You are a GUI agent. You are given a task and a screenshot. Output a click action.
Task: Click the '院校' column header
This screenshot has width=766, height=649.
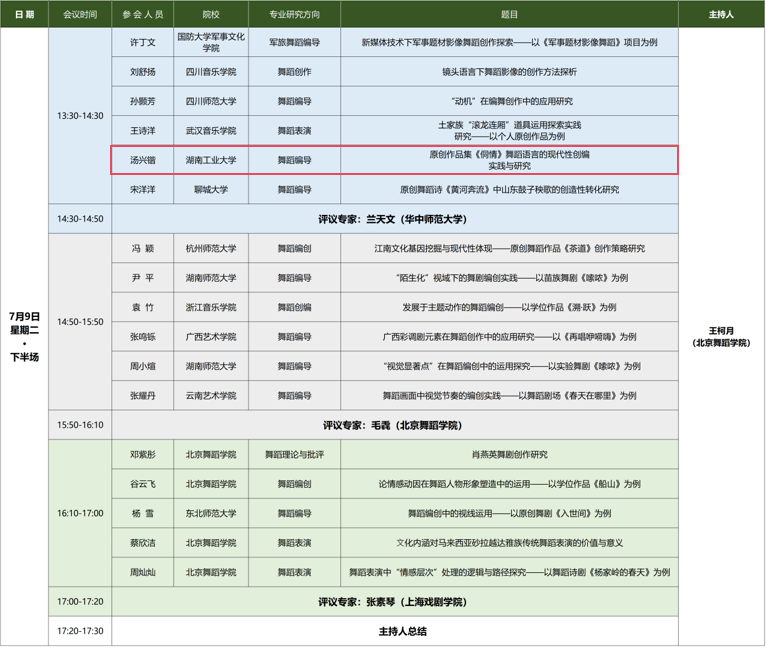pos(211,14)
